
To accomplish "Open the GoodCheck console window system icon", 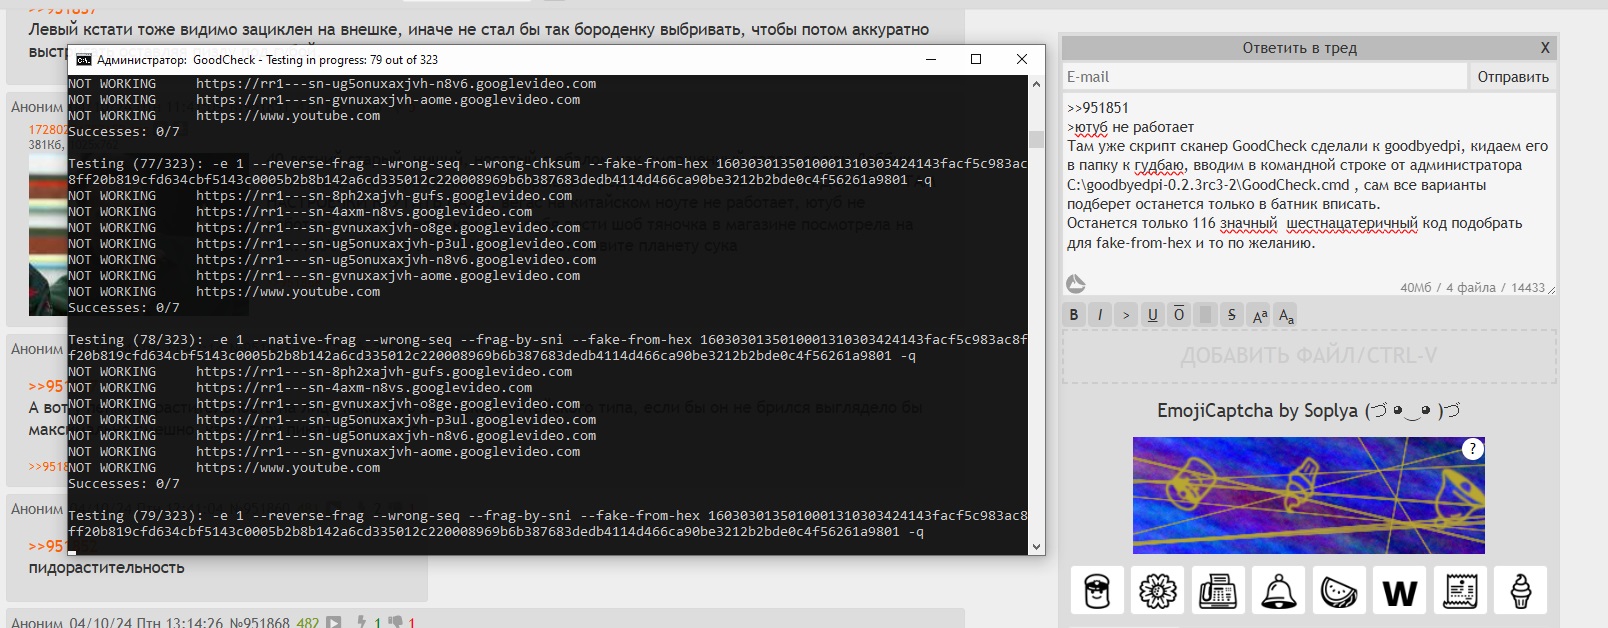I will coord(84,60).
